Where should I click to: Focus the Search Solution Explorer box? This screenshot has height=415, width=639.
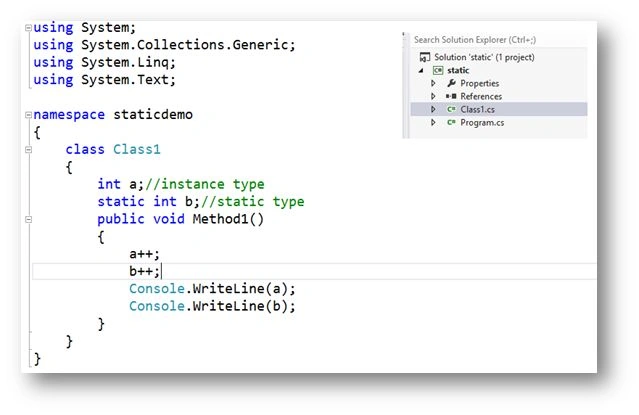(498, 40)
